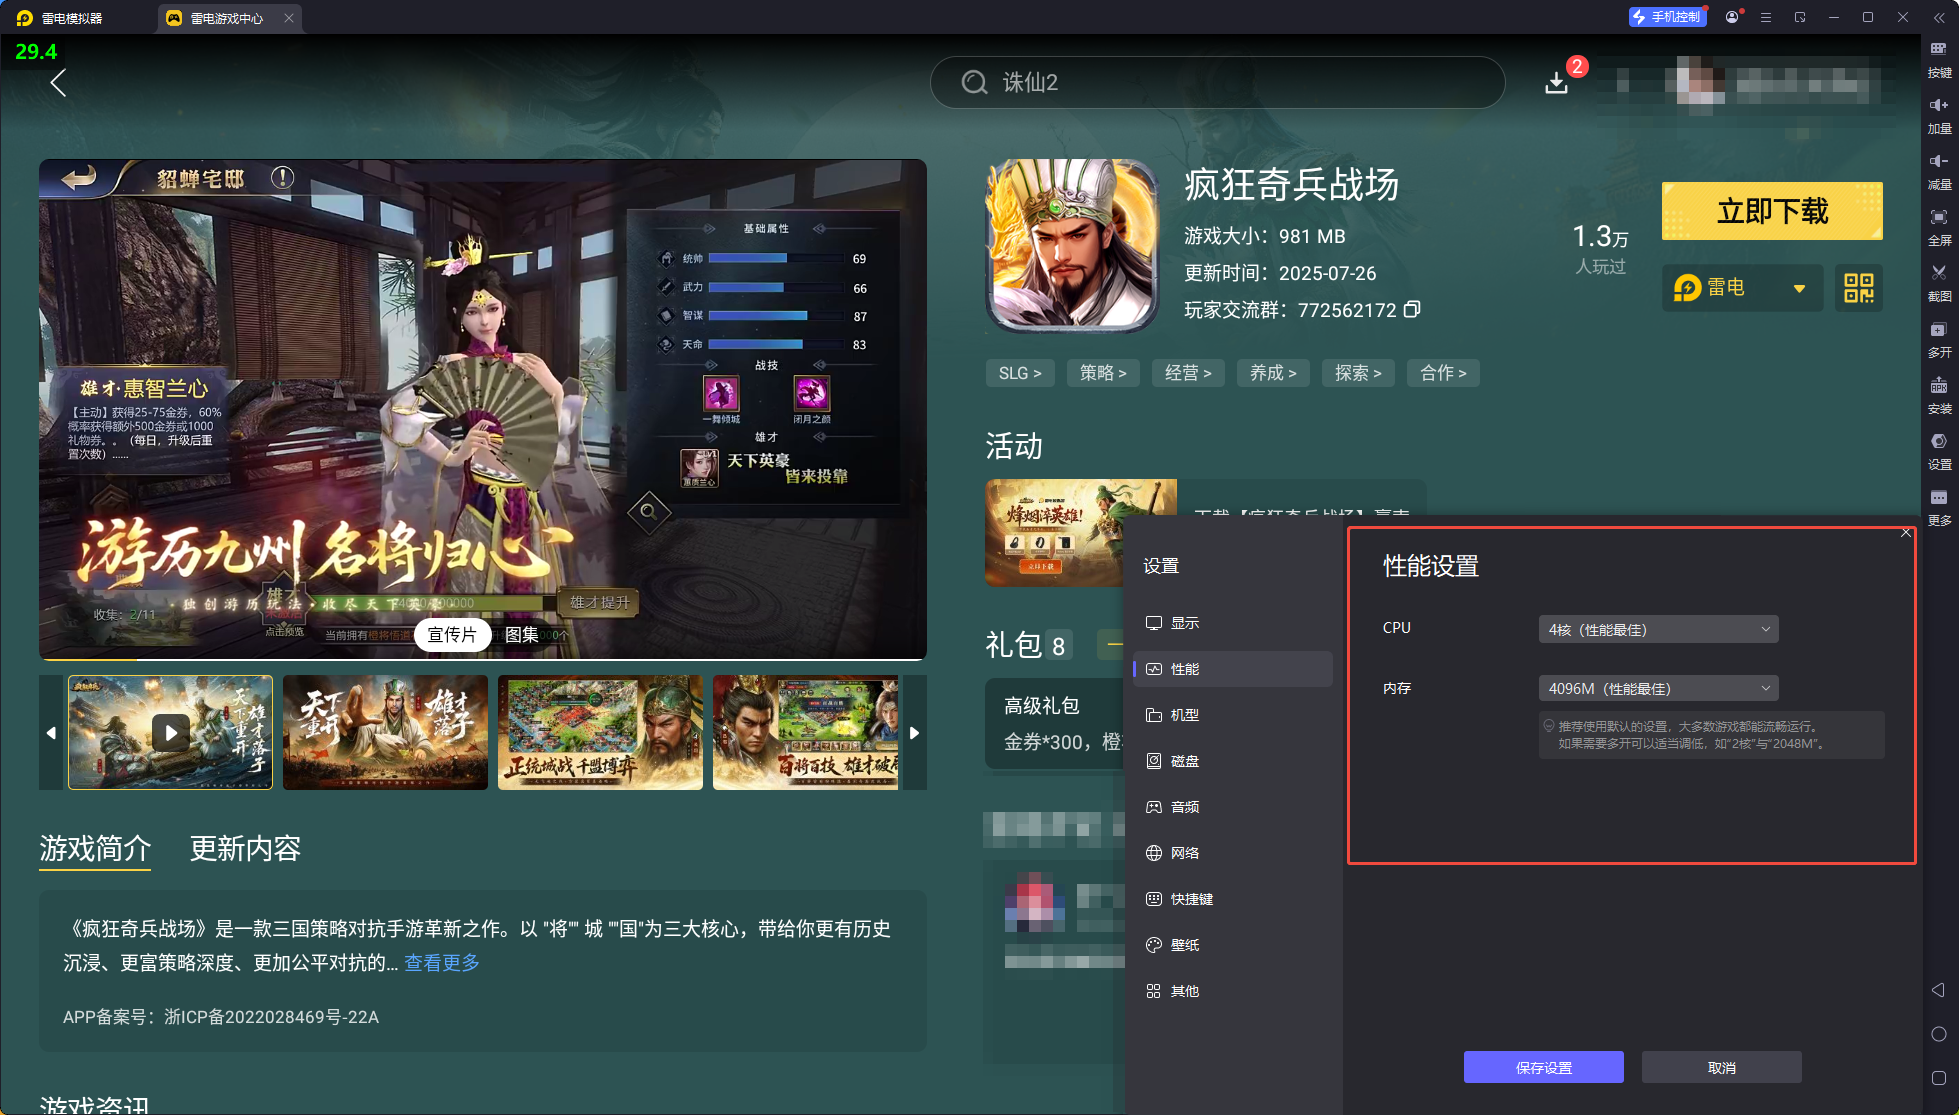Open the CPU cores dropdown
The height and width of the screenshot is (1115, 1959).
(x=1658, y=629)
